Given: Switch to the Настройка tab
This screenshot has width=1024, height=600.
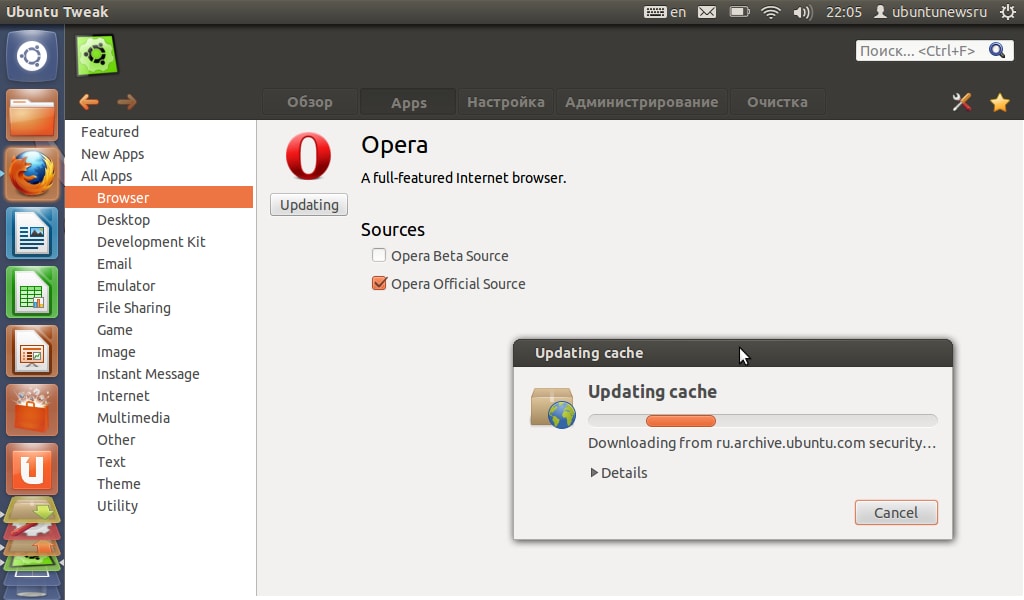Looking at the screenshot, I should (x=506, y=102).
